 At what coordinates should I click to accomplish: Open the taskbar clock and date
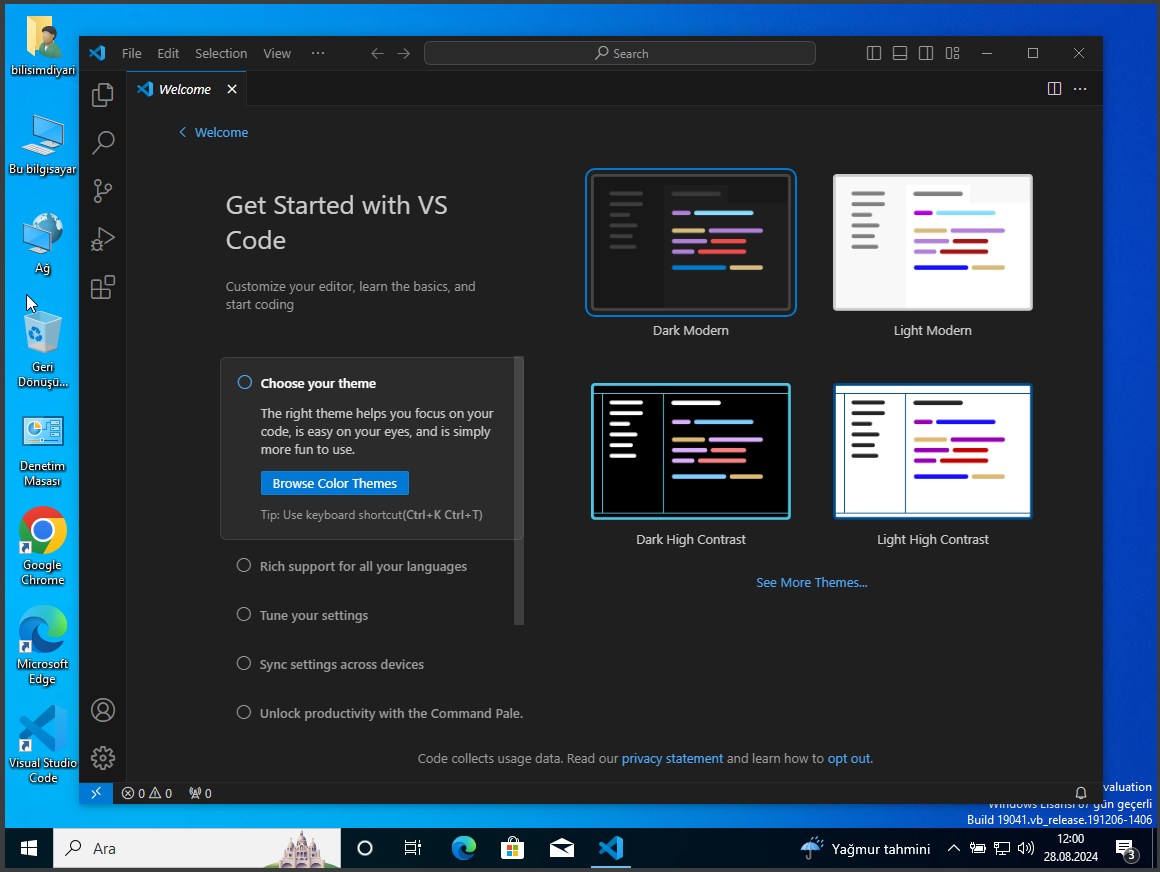coord(1070,848)
